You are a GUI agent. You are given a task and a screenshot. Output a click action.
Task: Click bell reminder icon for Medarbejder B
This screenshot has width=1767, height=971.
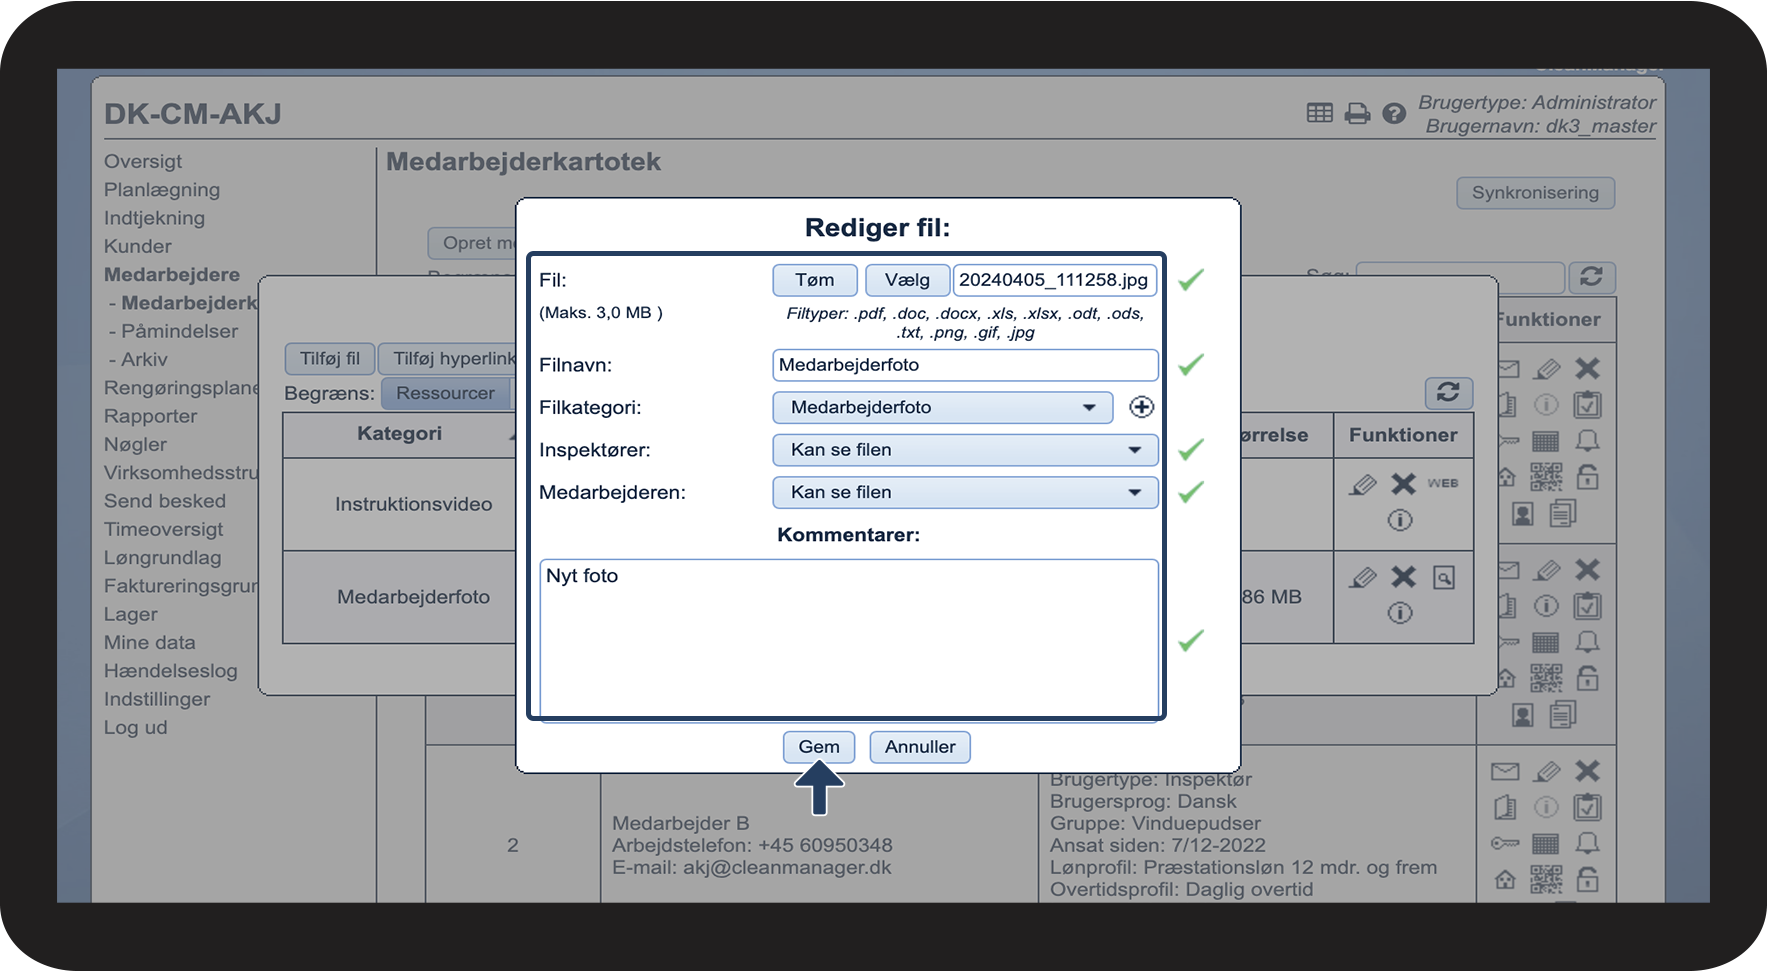click(x=1587, y=843)
